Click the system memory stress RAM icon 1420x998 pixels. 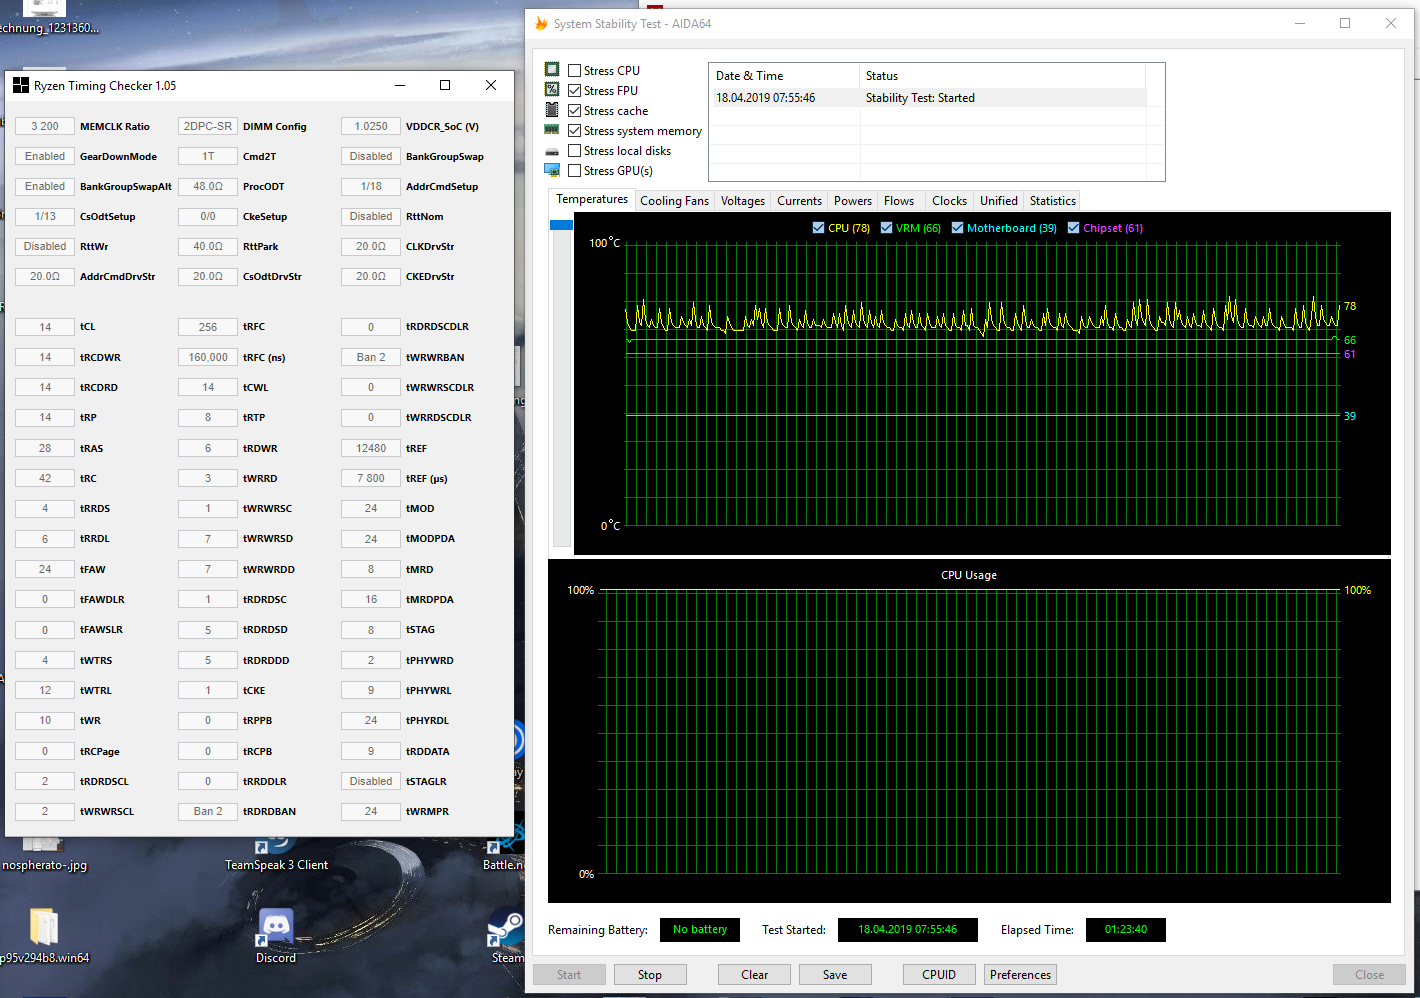coord(552,130)
